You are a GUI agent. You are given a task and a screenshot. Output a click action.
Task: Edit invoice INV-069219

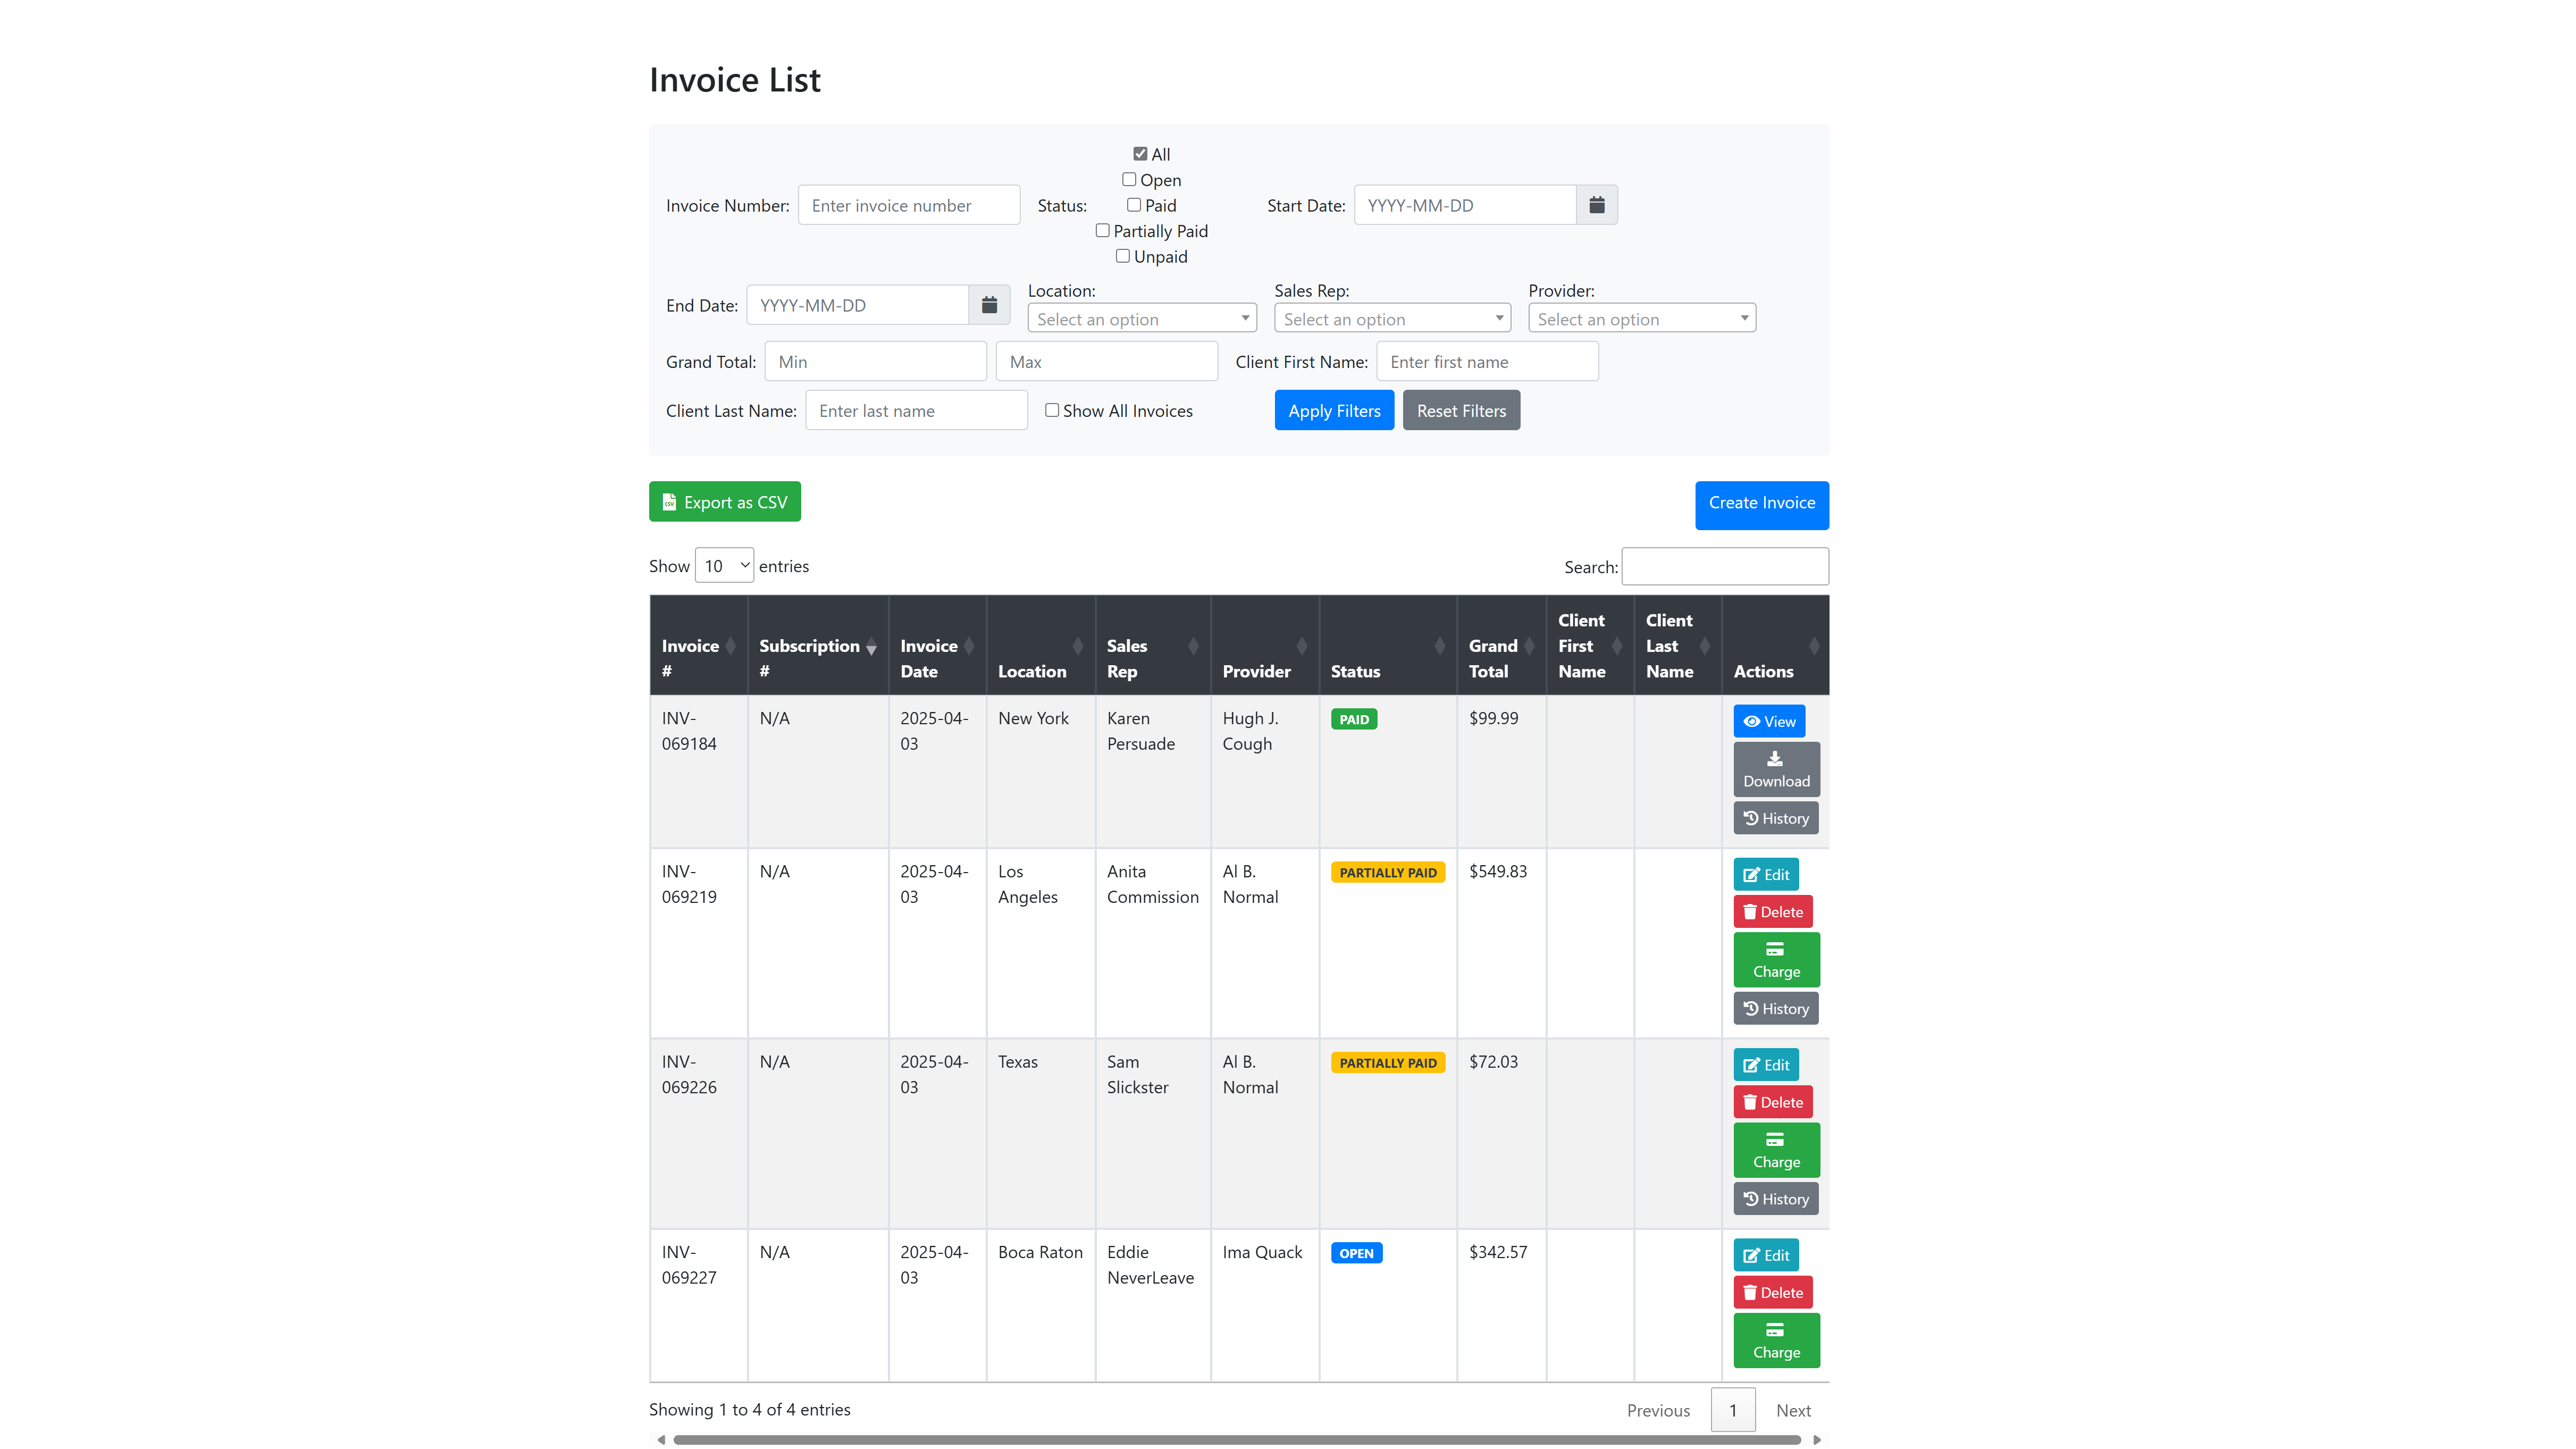(1765, 874)
